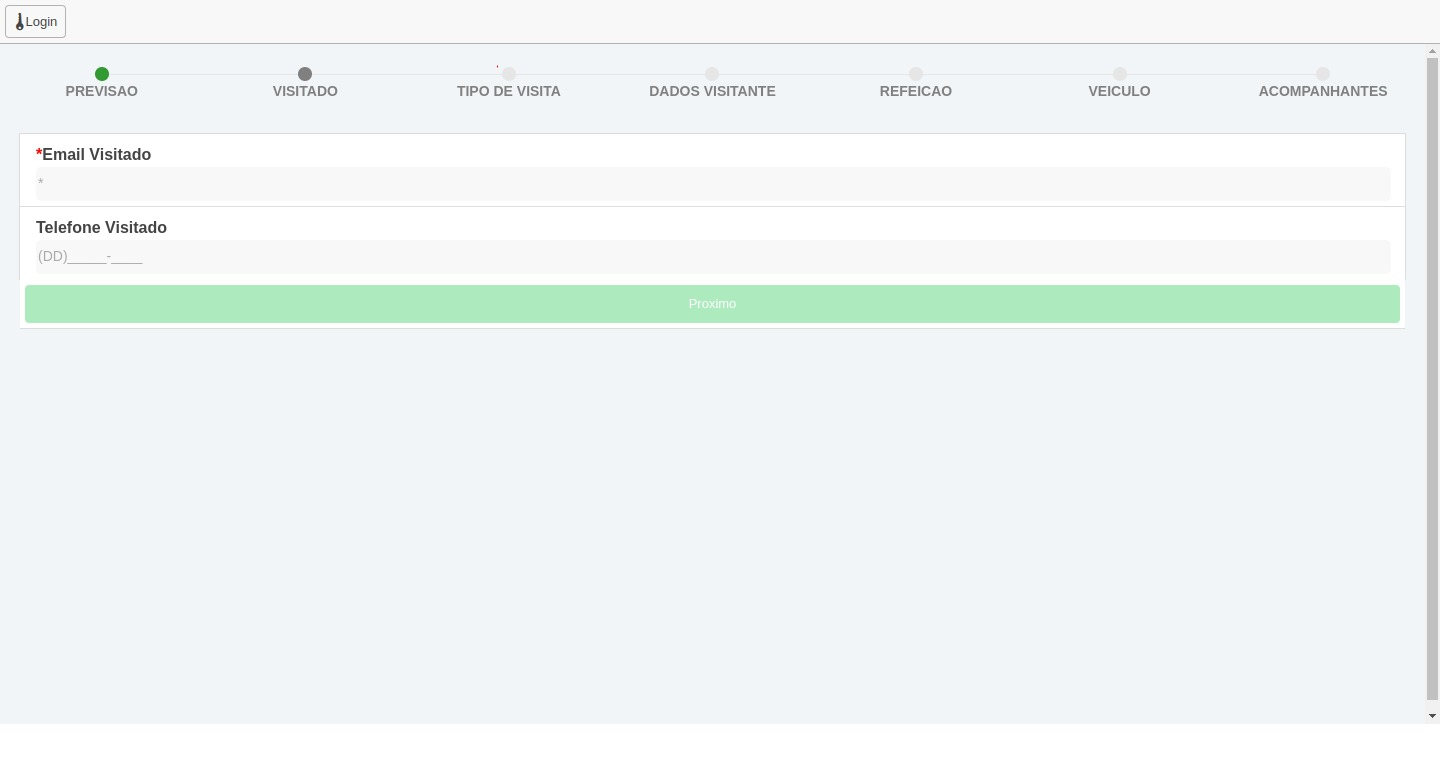Image resolution: width=1440 pixels, height=767 pixels.
Task: Select the DADOS VISITANTE step circle
Action: [x=712, y=74]
